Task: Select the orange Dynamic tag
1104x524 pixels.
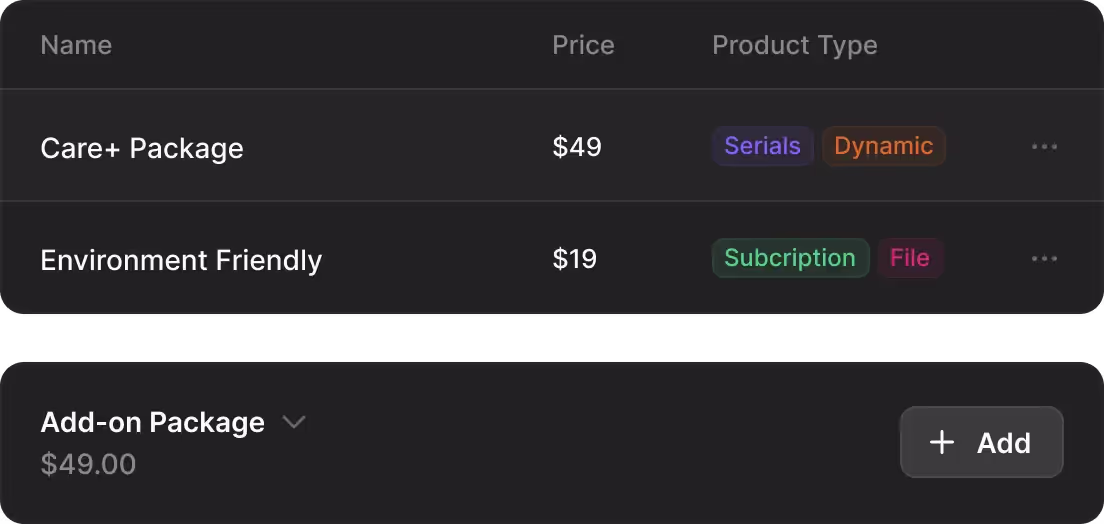Action: [883, 146]
